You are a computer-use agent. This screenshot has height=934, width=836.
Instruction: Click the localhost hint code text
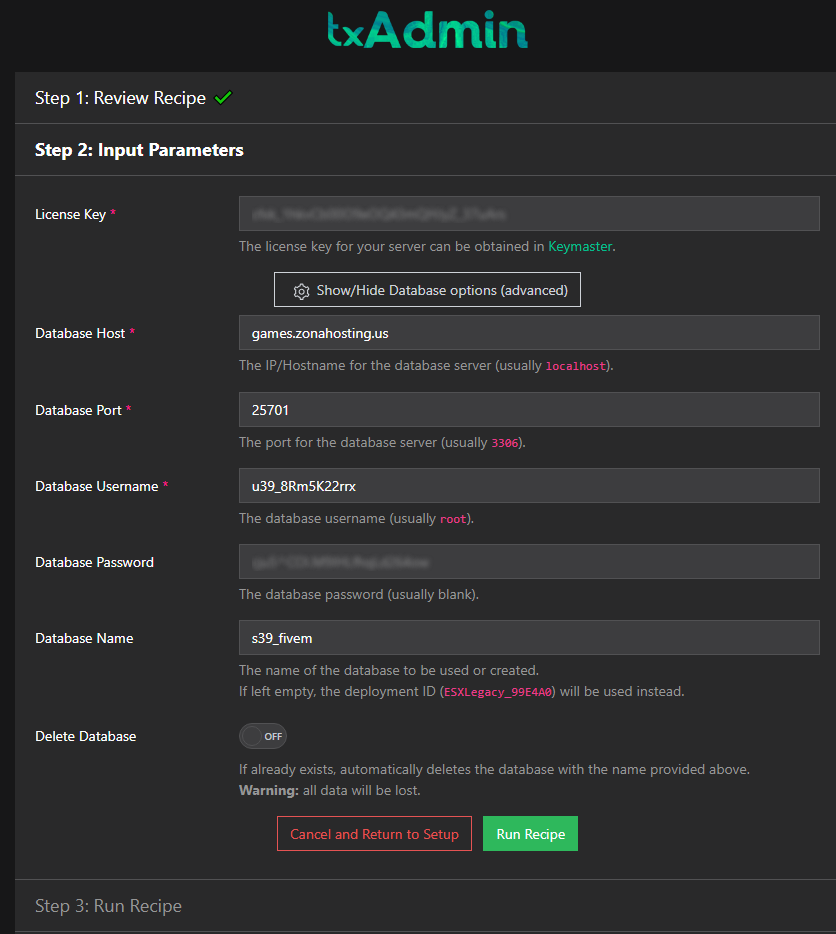pos(575,367)
